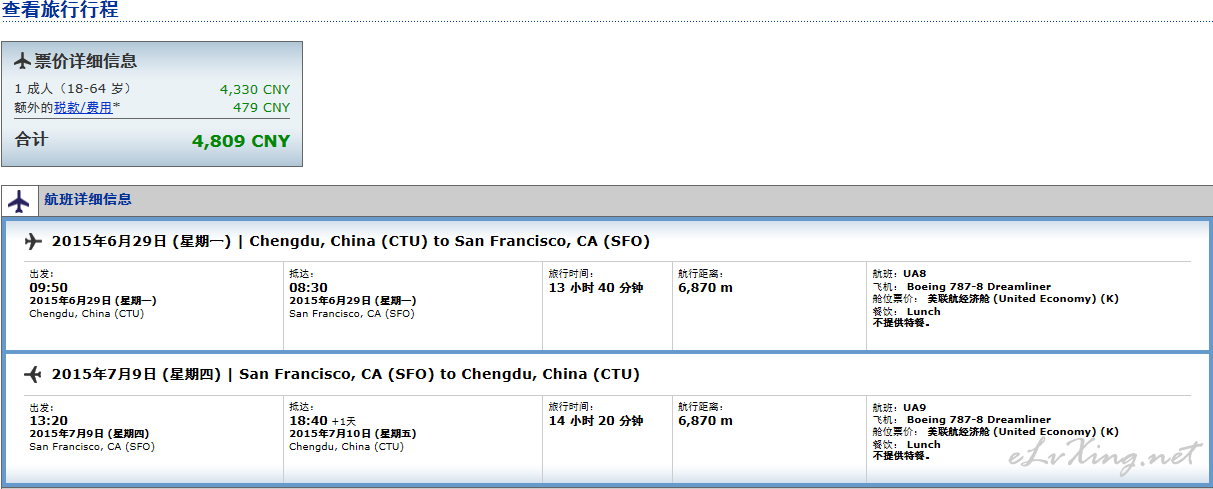Image resolution: width=1213 pixels, height=489 pixels.
Task: Click the 09:50 departure time
Action: click(48, 288)
